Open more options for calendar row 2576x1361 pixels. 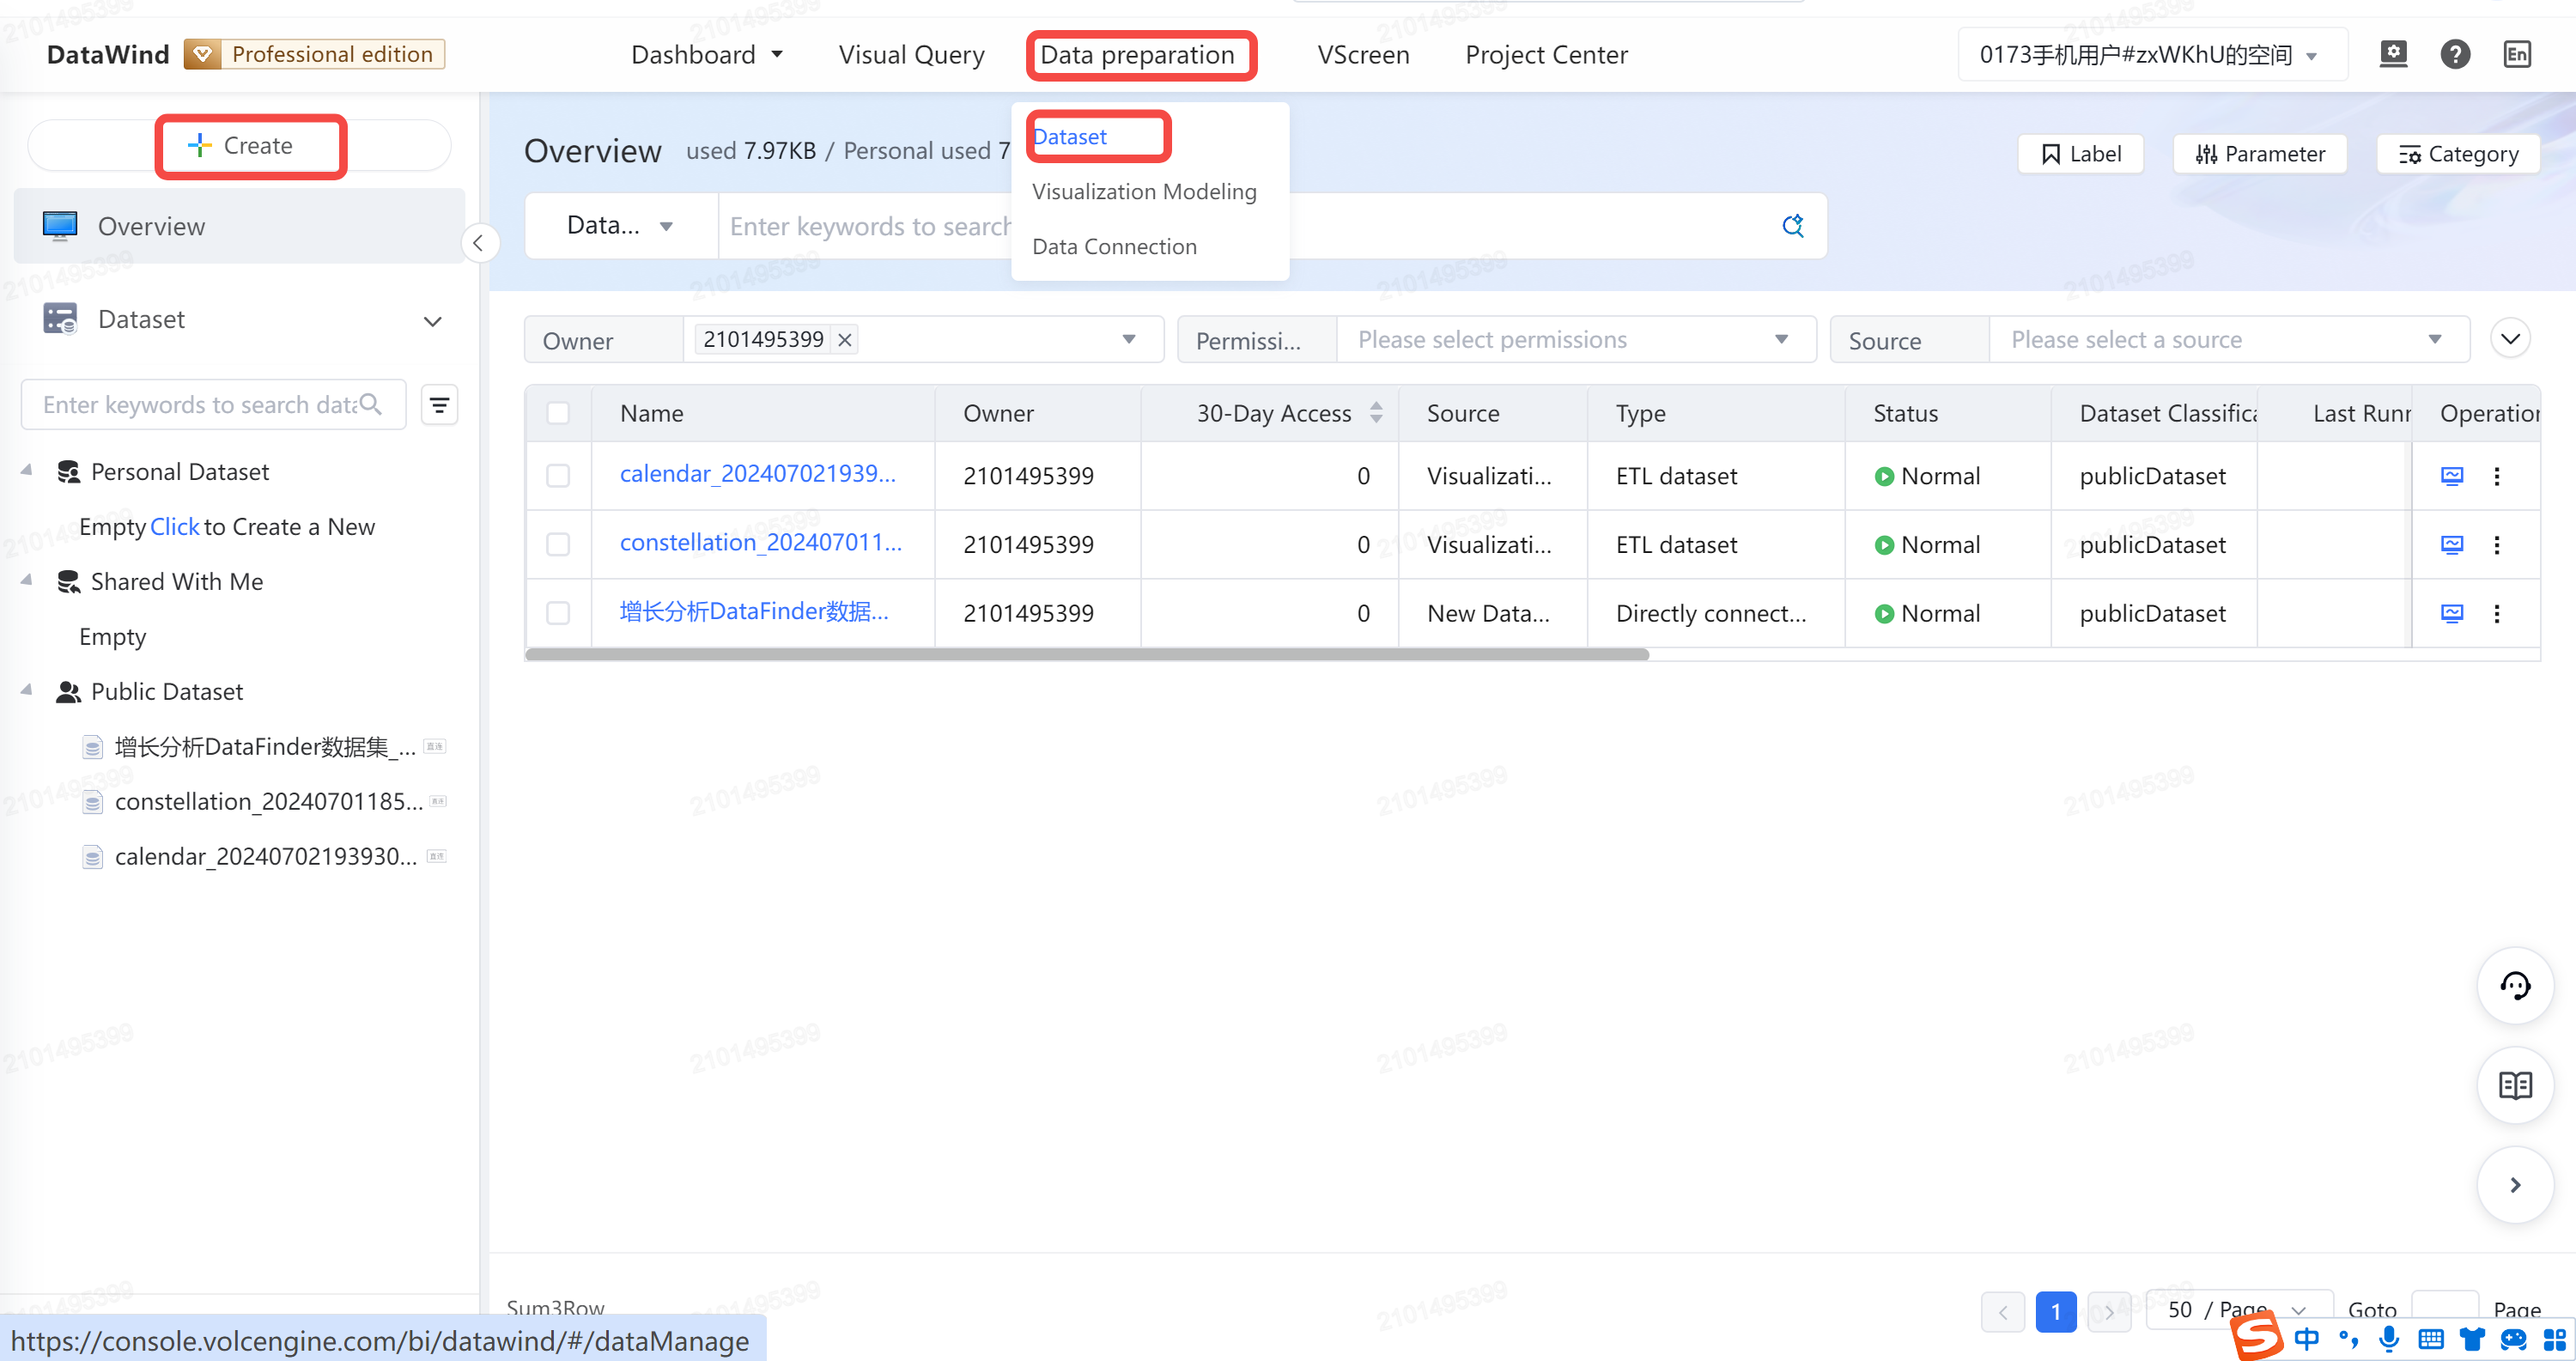pos(2497,476)
